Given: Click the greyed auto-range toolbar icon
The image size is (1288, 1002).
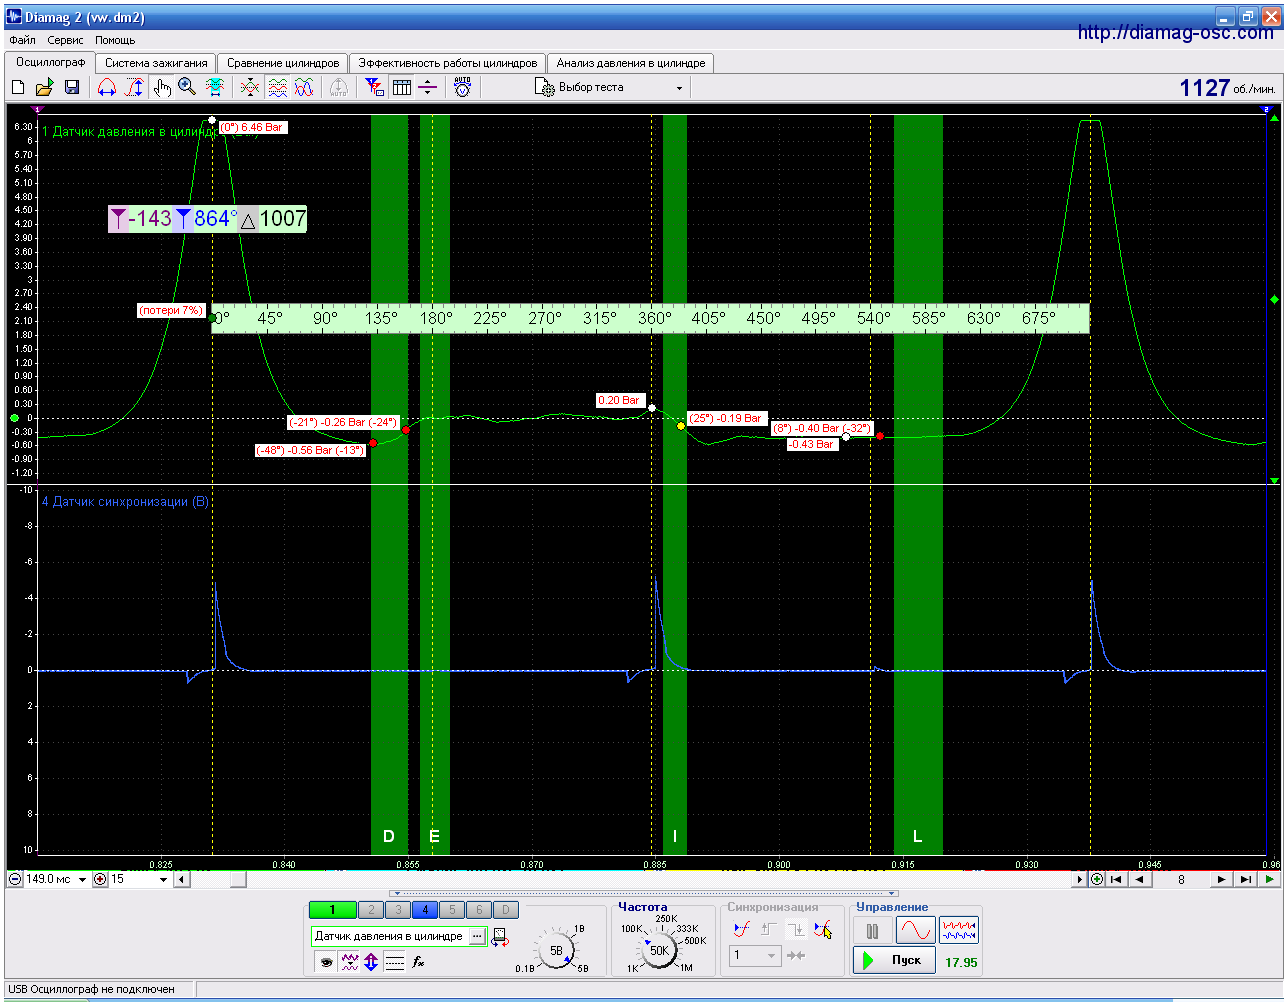Looking at the screenshot, I should coord(339,88).
